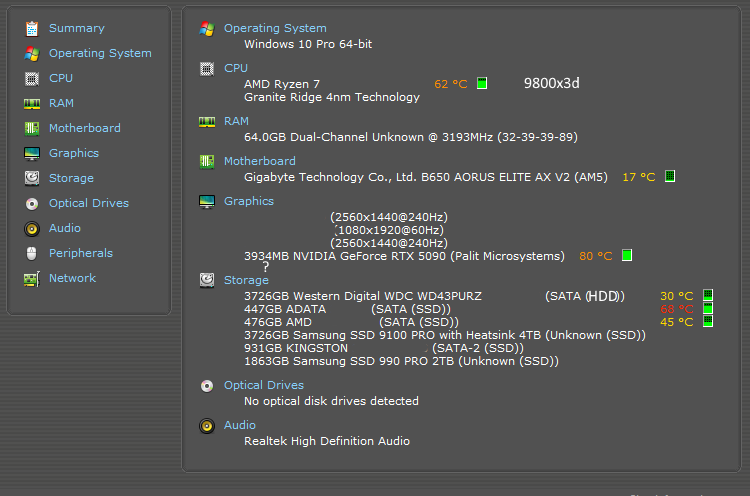This screenshot has width=750, height=496.
Task: Open Network in the sidebar
Action: 72,278
